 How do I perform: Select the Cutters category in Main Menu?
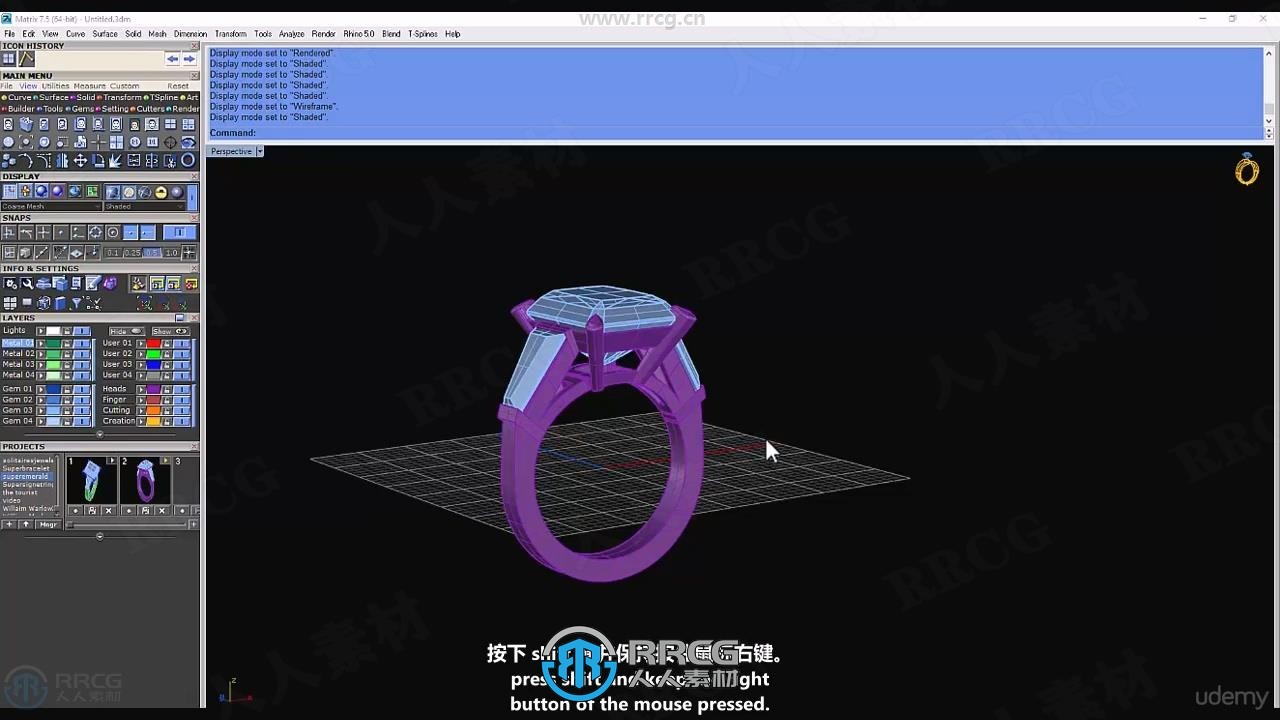(x=148, y=109)
